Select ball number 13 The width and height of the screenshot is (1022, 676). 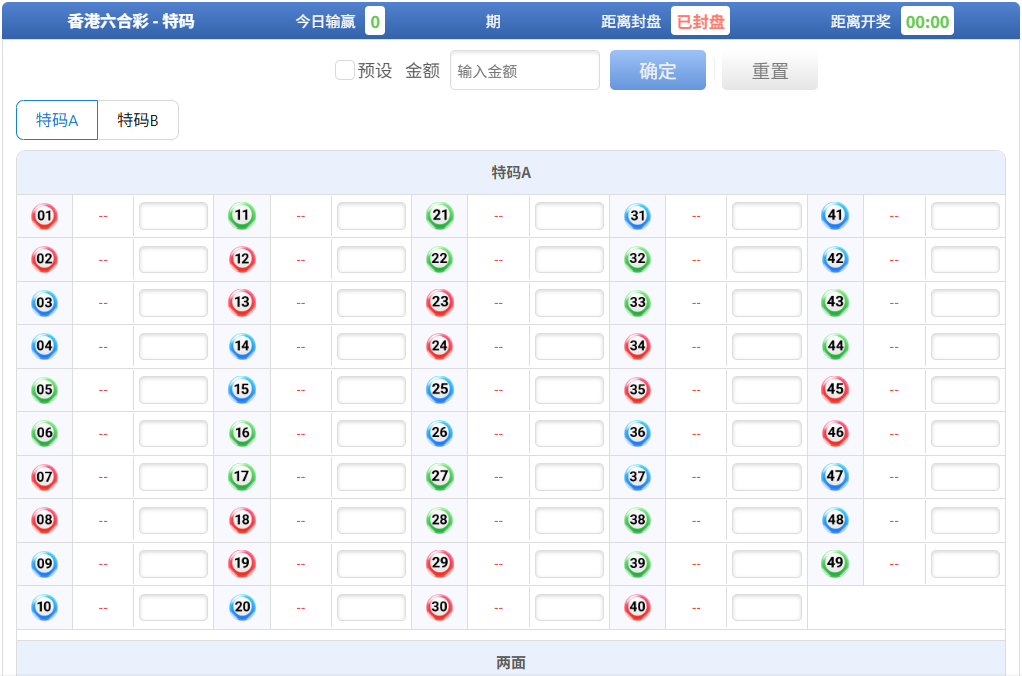(241, 303)
